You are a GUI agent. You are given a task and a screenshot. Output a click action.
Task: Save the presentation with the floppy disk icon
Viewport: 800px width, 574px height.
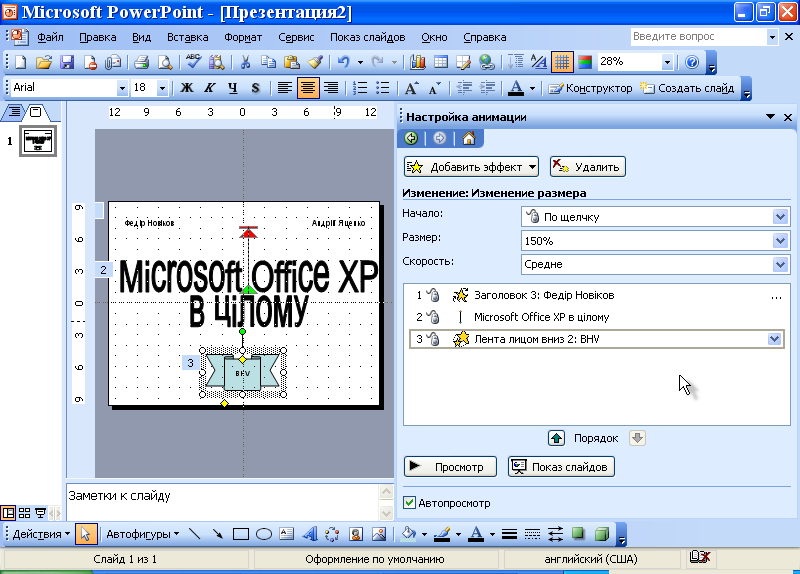(x=67, y=62)
